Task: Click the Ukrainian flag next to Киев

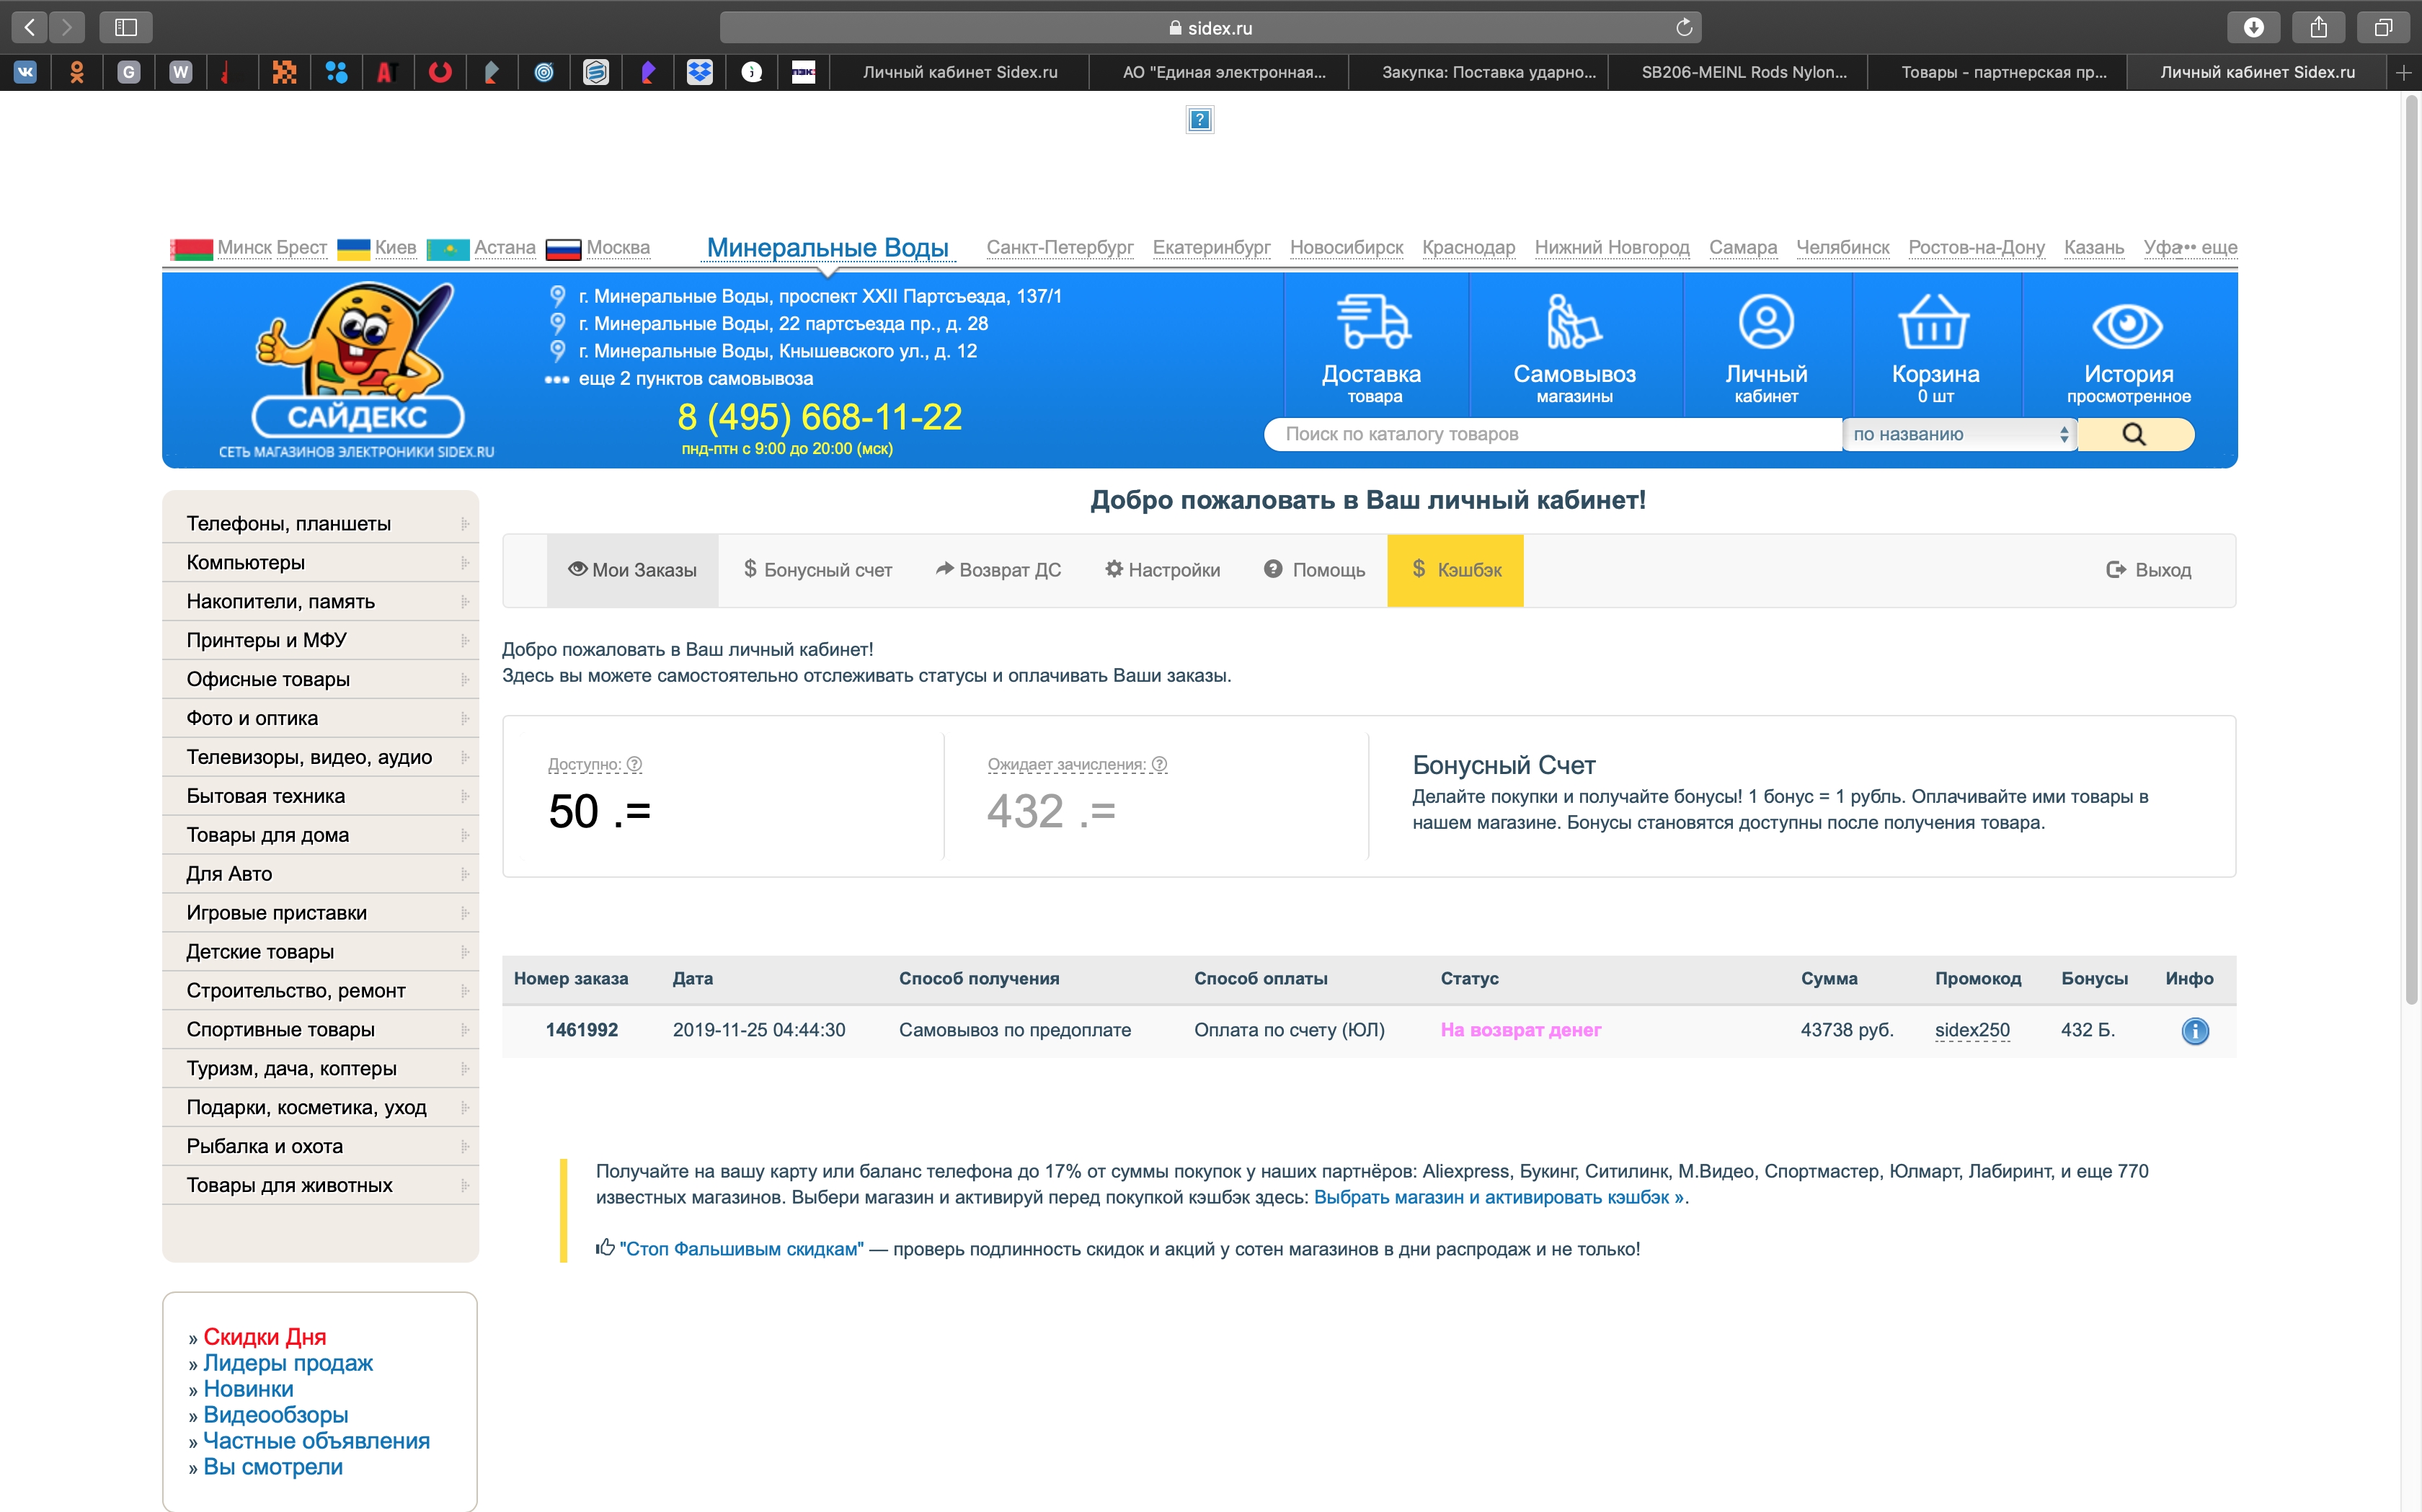Action: [x=353, y=249]
